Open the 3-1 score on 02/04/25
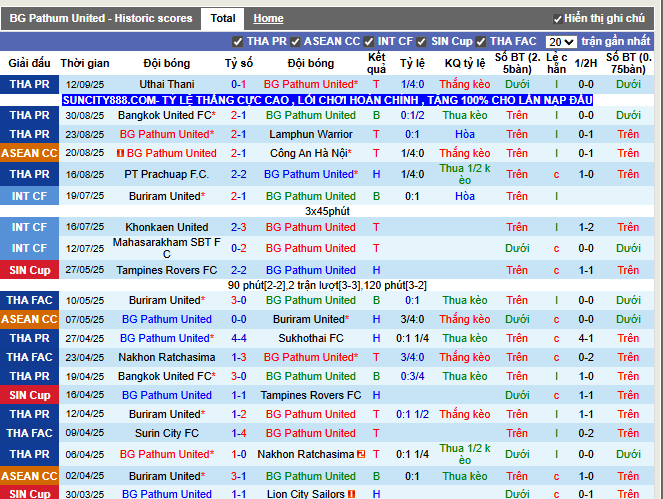The height and width of the screenshot is (499, 663). coord(238,476)
